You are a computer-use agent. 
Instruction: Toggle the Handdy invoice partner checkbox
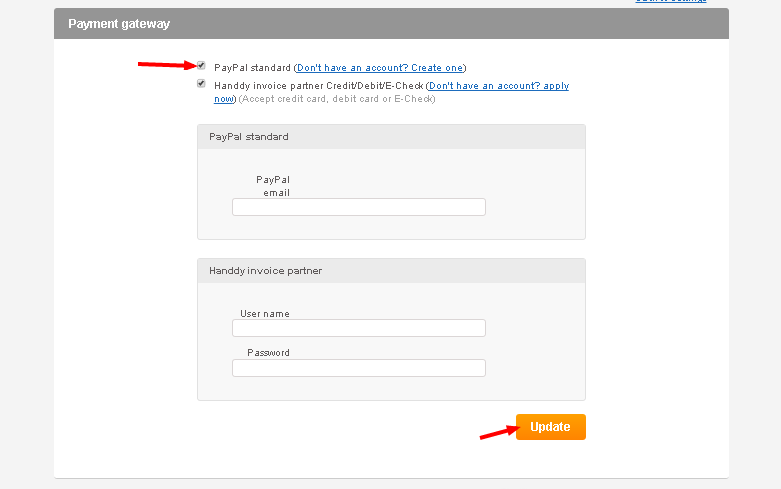click(201, 84)
